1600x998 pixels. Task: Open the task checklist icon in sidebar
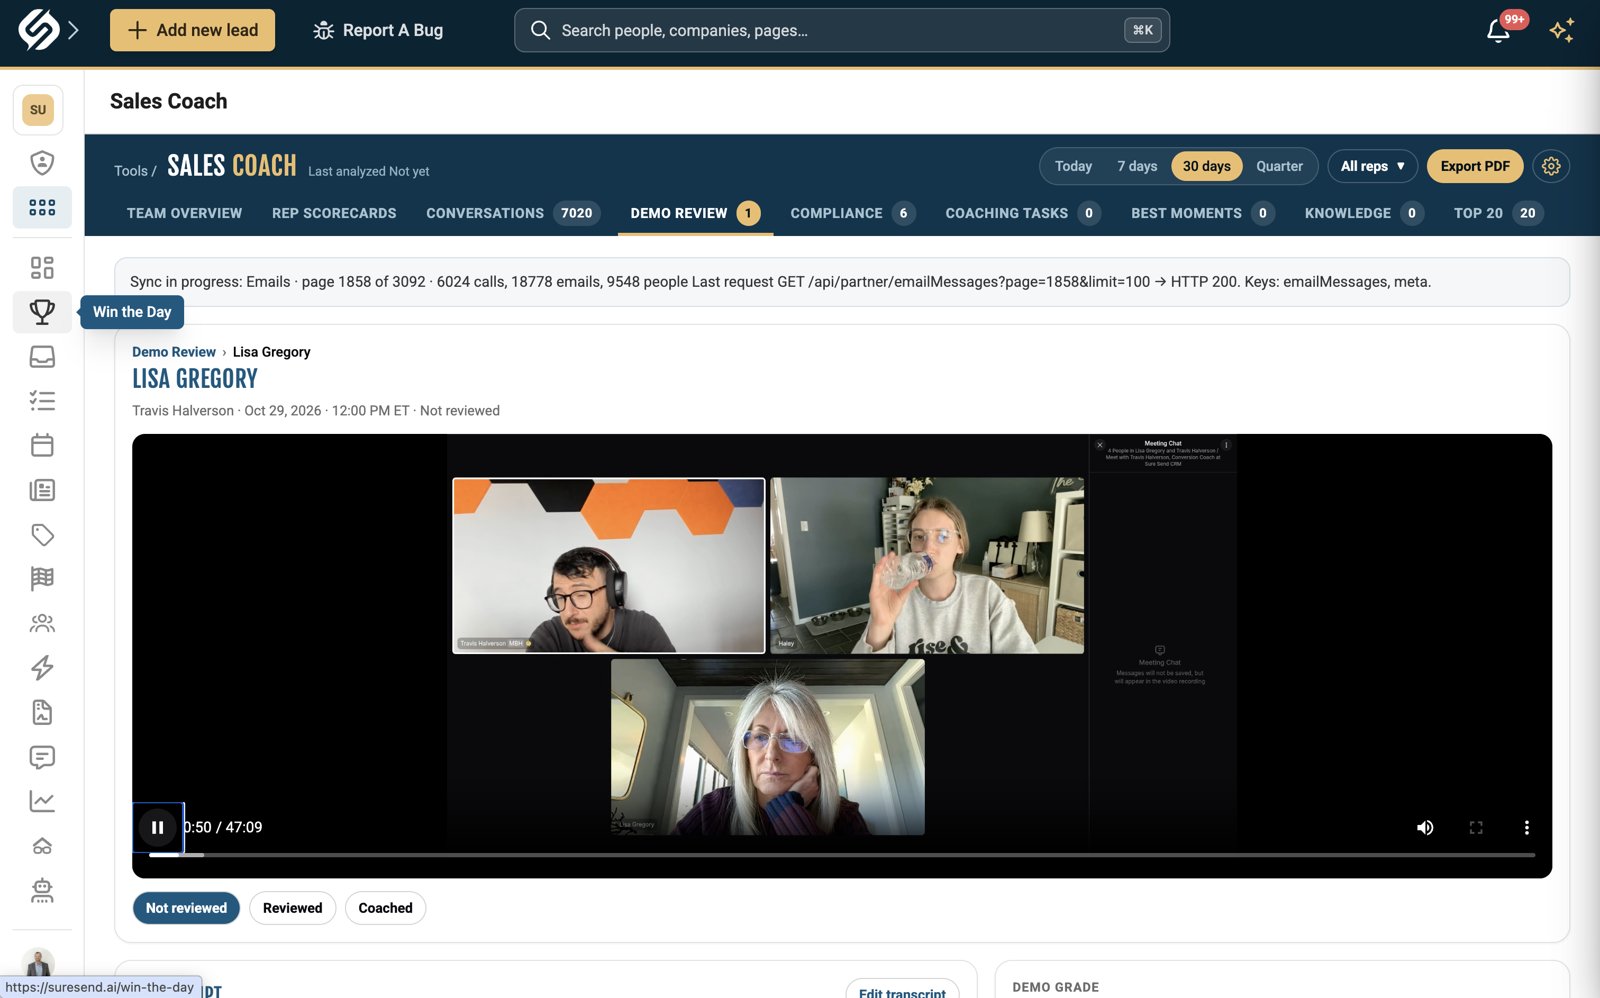click(42, 401)
